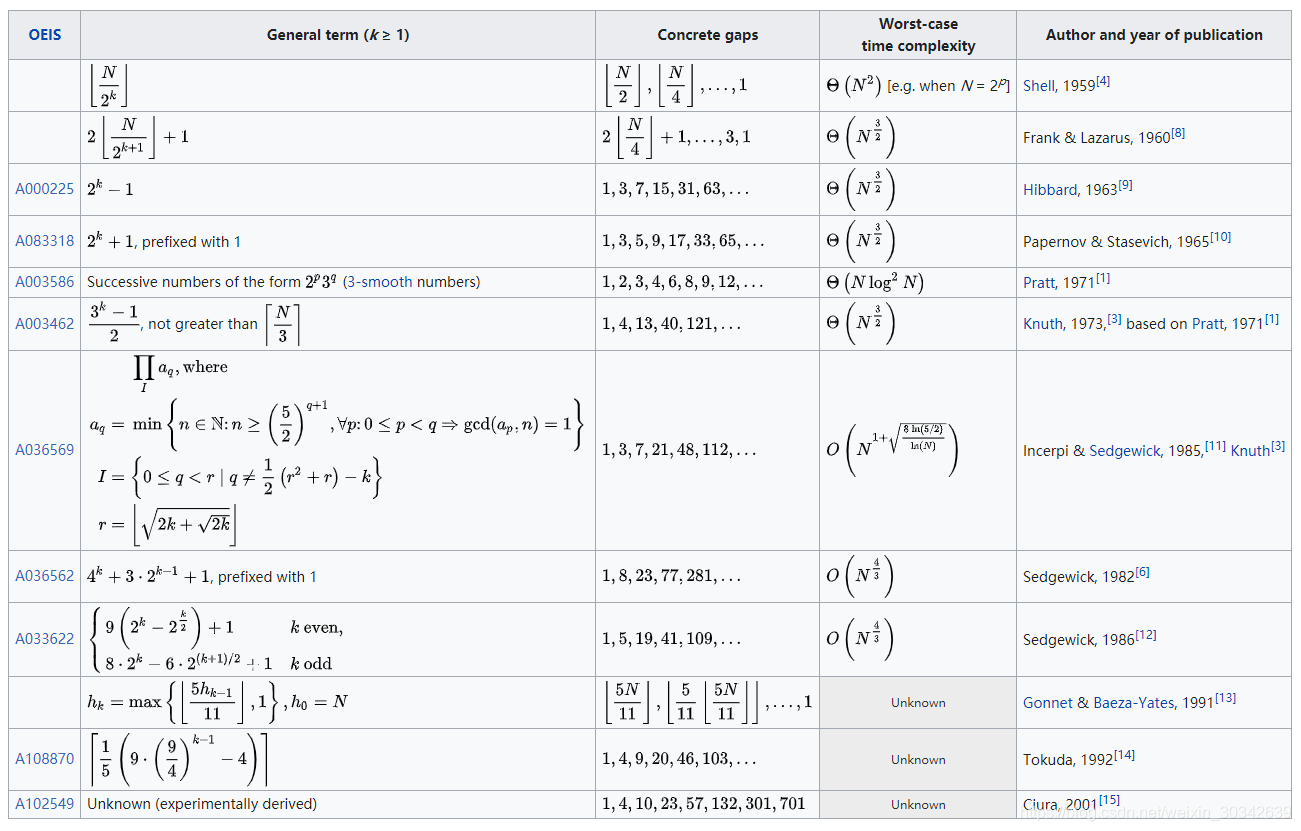Open the Knuth link in the Incerpi row
Screen dimensions: 1301x831
tap(1251, 451)
